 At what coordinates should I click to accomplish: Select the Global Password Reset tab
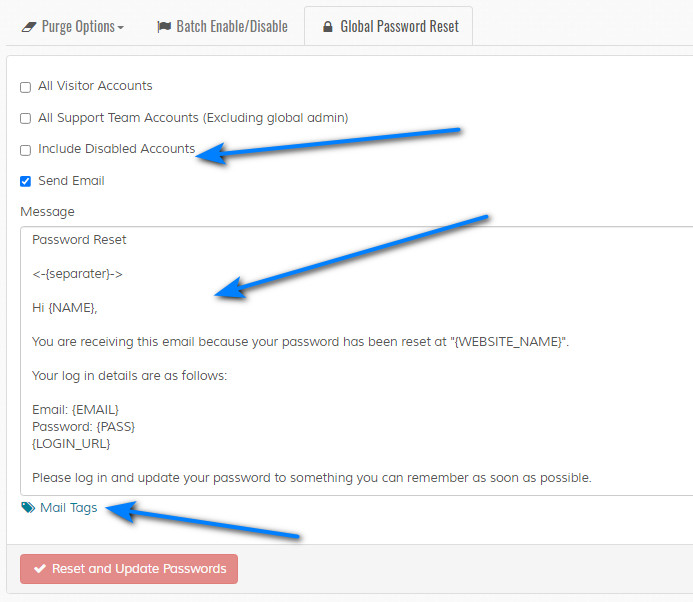pos(388,27)
